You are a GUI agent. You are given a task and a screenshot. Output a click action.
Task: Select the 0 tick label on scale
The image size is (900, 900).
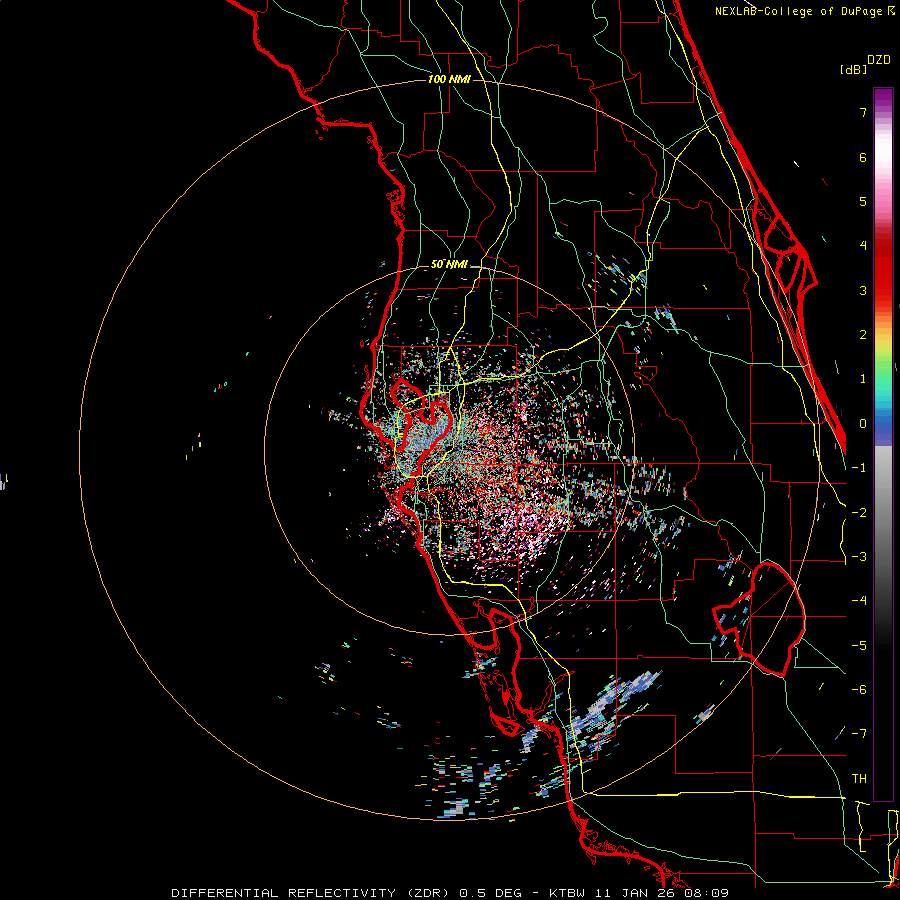pos(863,424)
